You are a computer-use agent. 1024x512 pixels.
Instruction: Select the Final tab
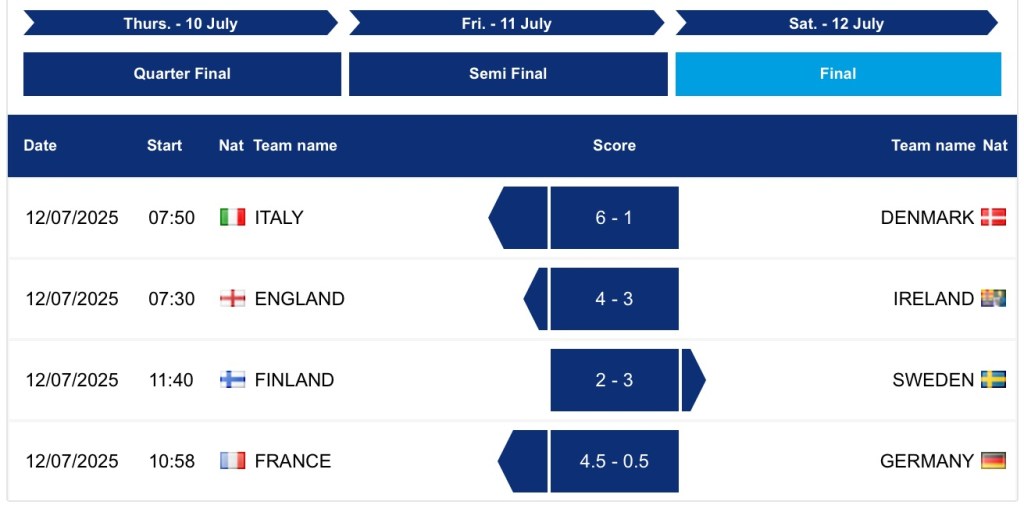(x=838, y=74)
